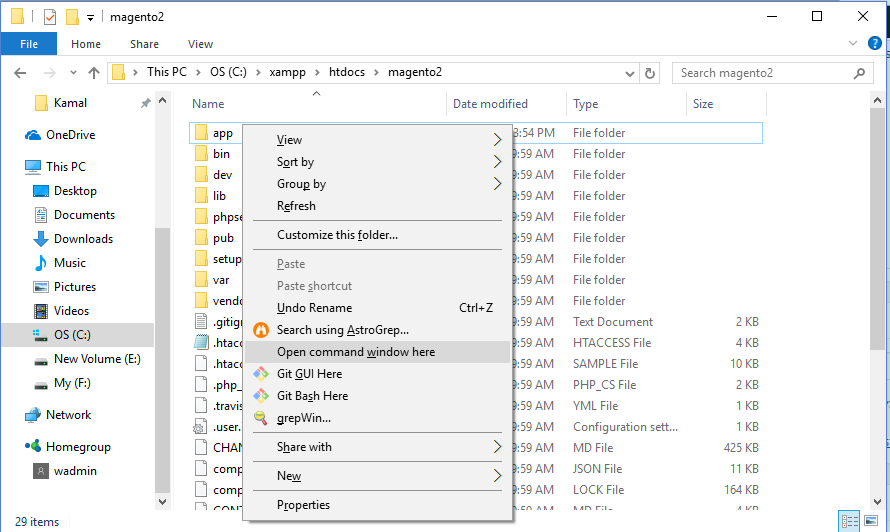890x532 pixels.
Task: Click the Git Bash Here icon
Action: point(261,396)
